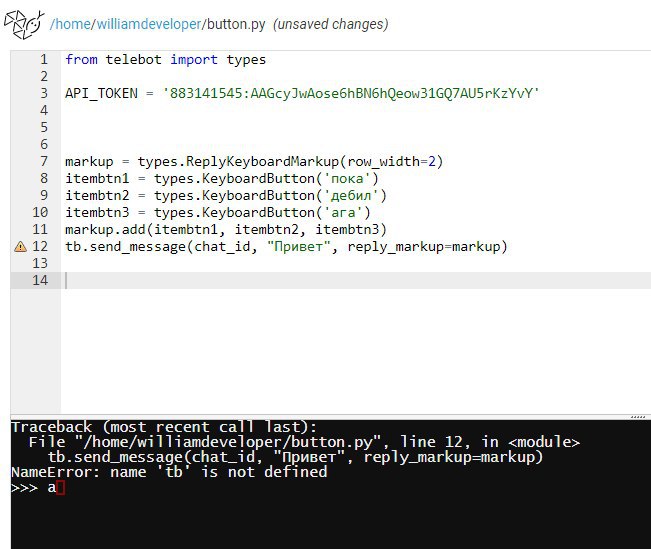651x549 pixels.
Task: Open the /home breadcrumb link
Action: (x=70, y=24)
